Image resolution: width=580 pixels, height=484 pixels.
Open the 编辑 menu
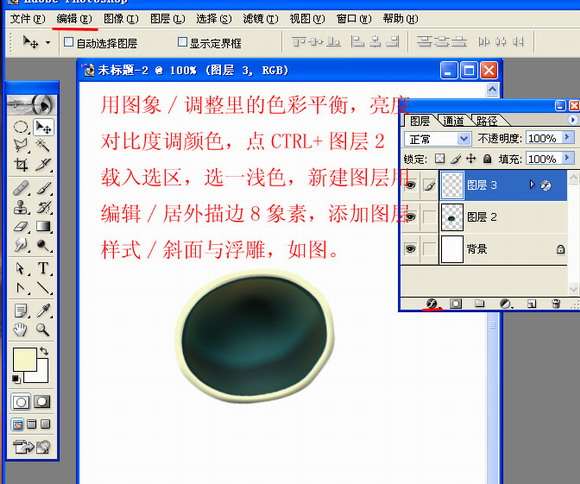click(x=74, y=19)
